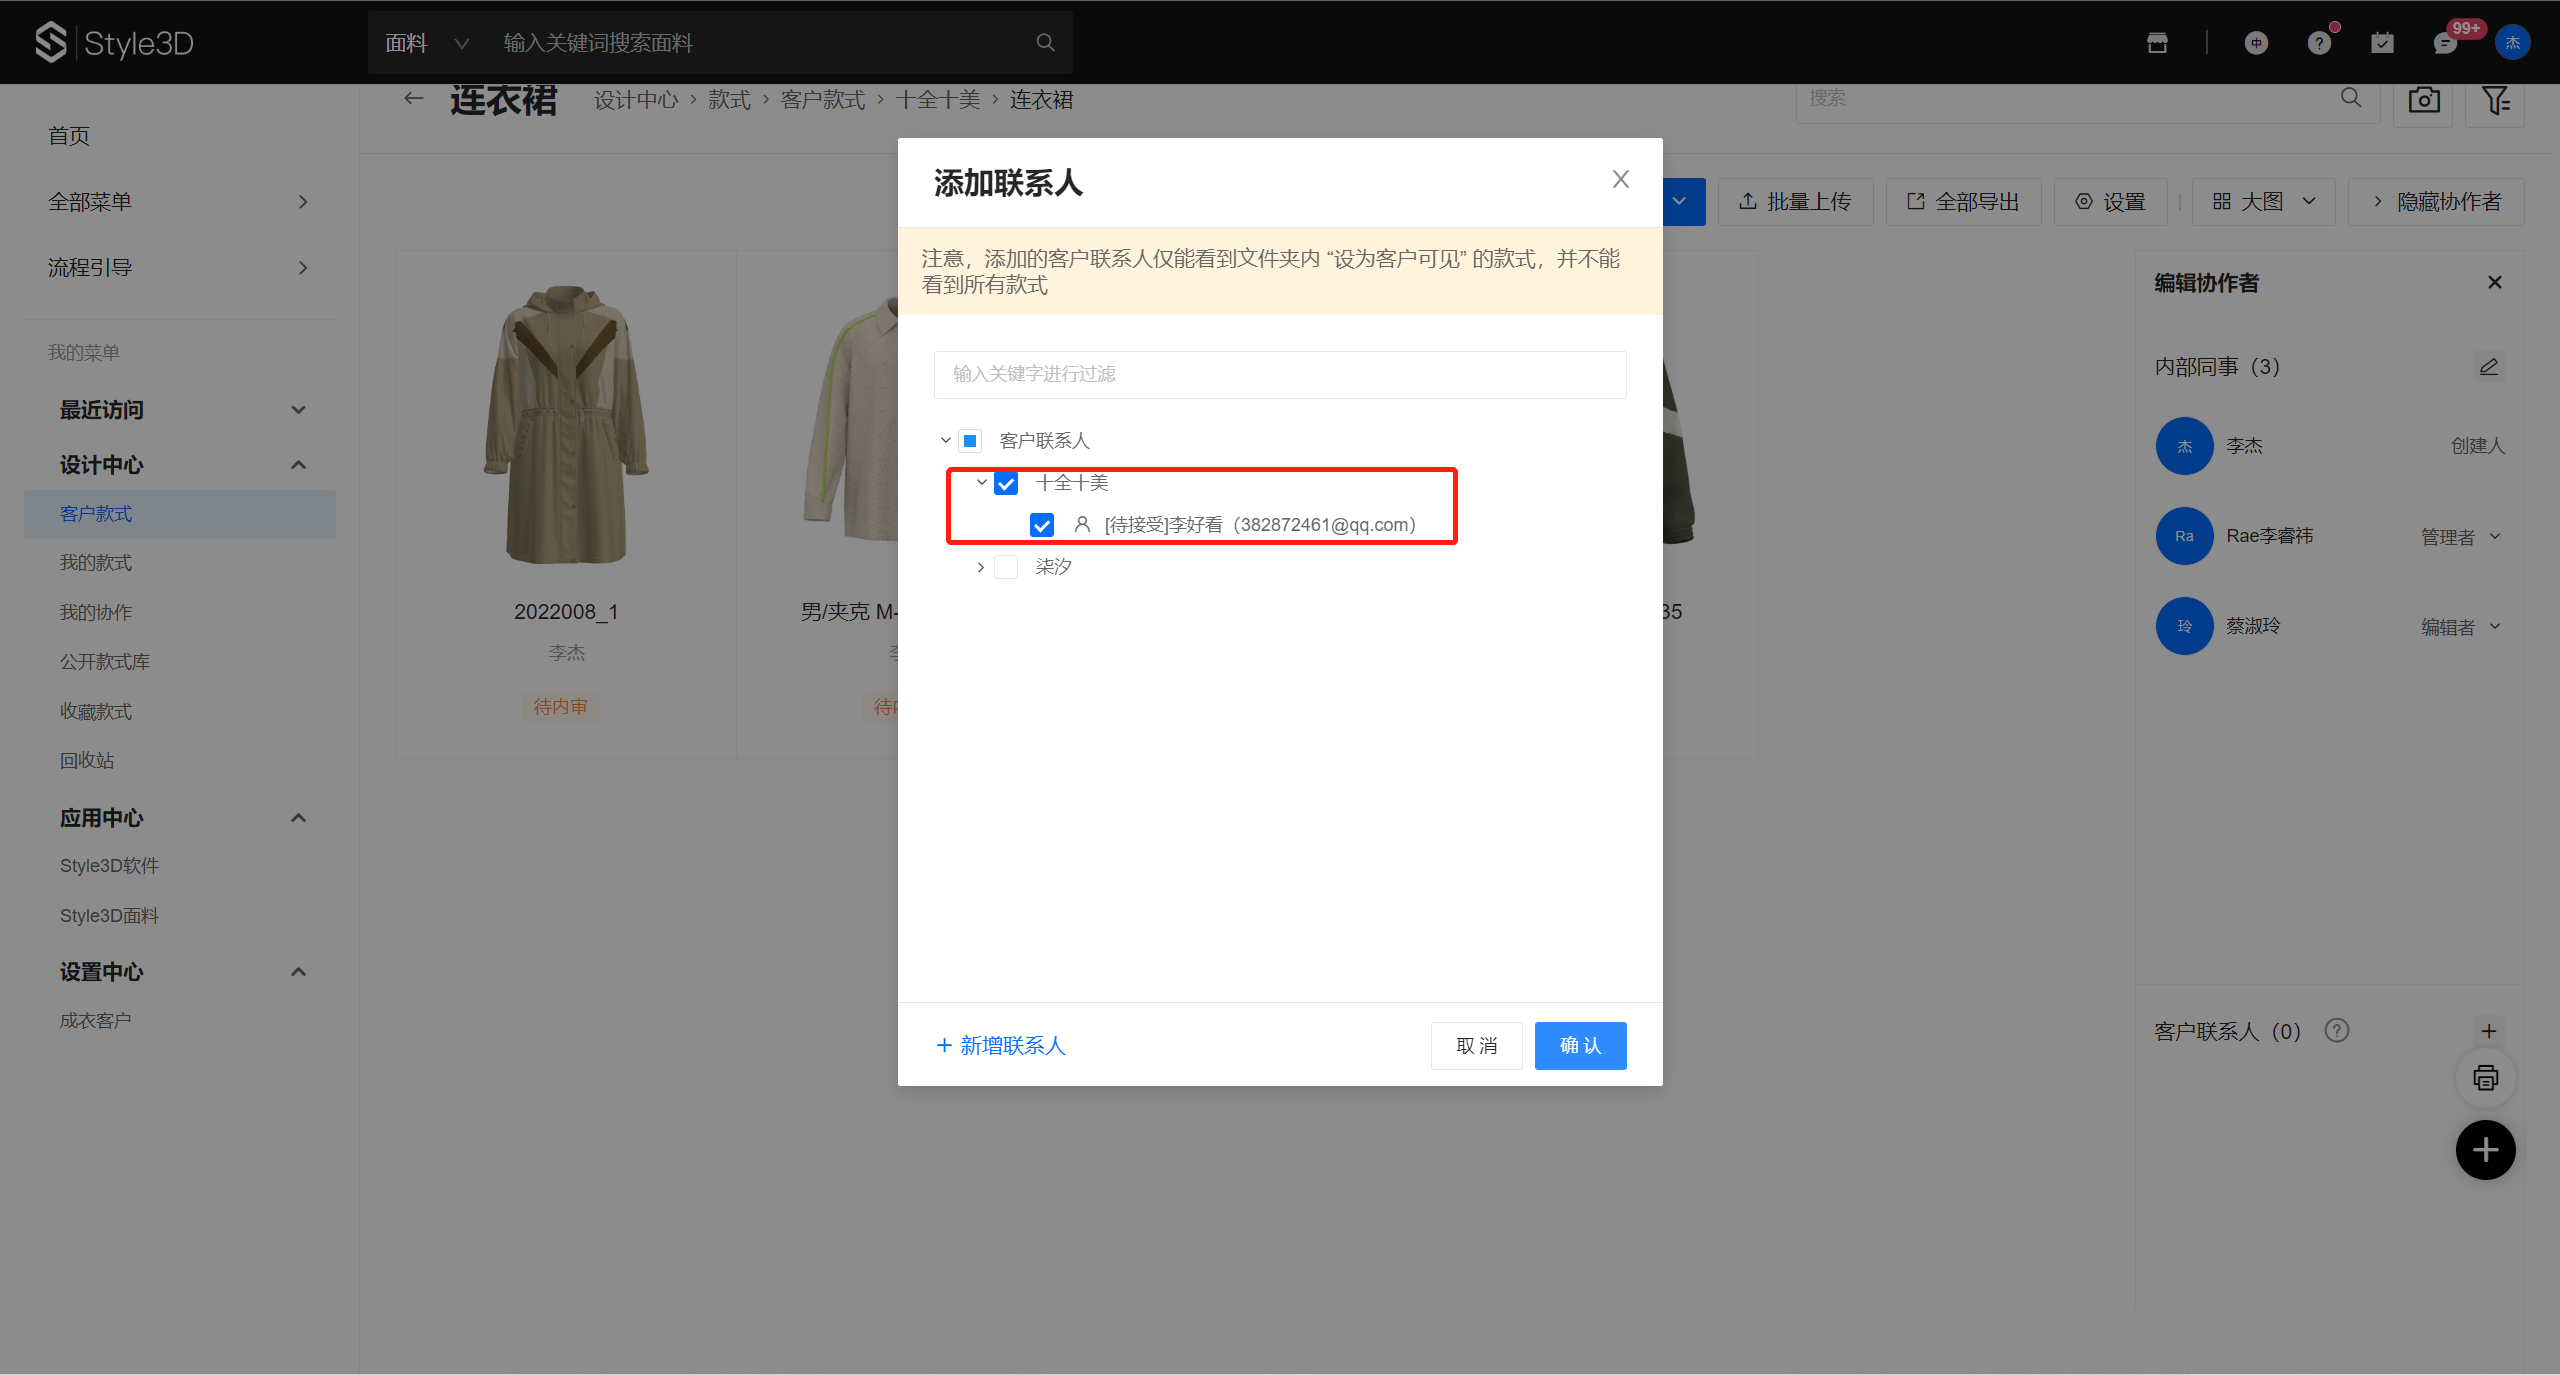
Task: Click the 确认 button in dialog
Action: [1580, 1045]
